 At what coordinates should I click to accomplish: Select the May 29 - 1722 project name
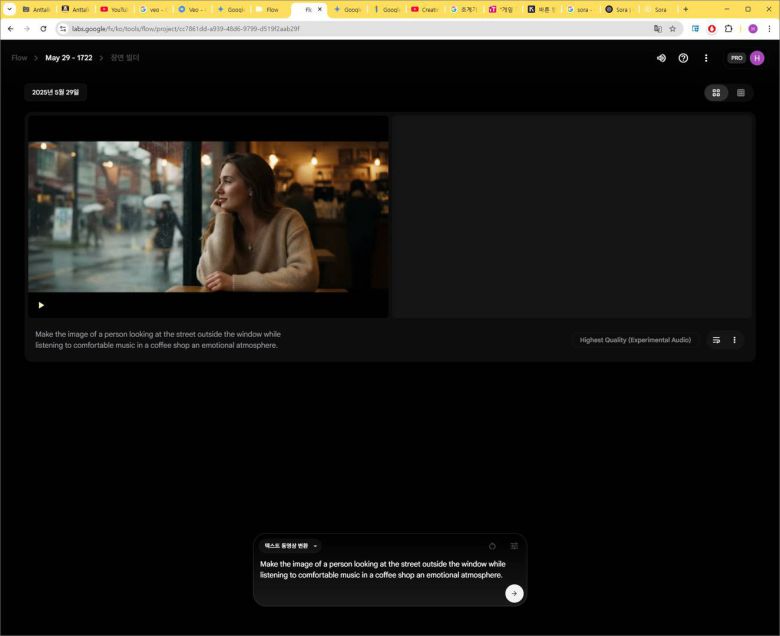(68, 58)
